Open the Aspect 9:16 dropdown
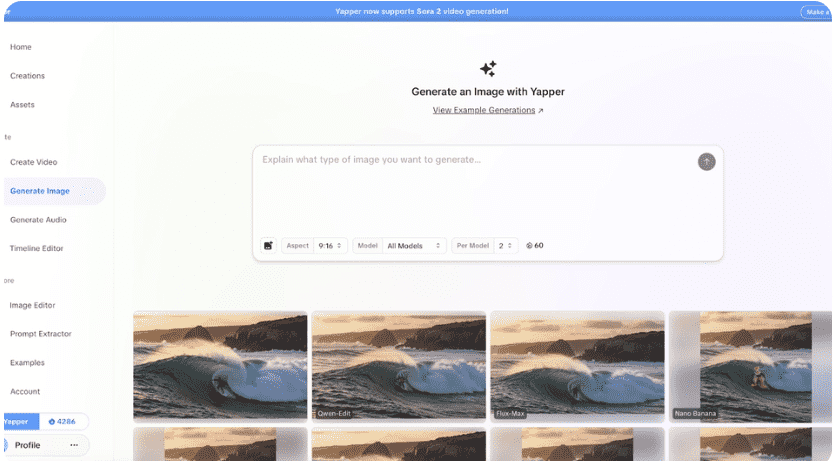This screenshot has width=834, height=461. (x=314, y=246)
